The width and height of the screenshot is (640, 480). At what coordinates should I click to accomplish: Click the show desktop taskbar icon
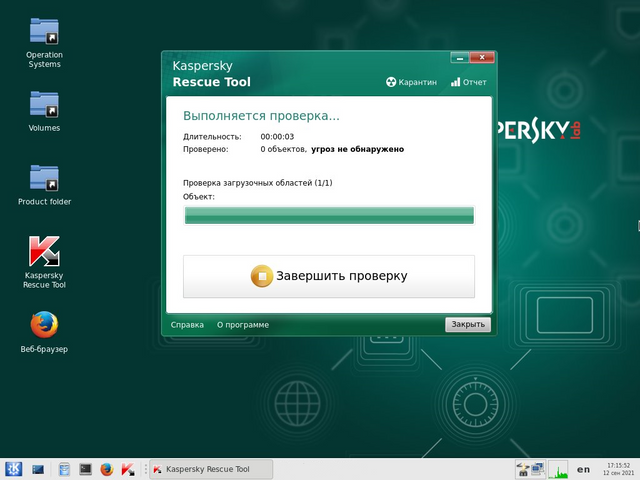(x=38, y=469)
